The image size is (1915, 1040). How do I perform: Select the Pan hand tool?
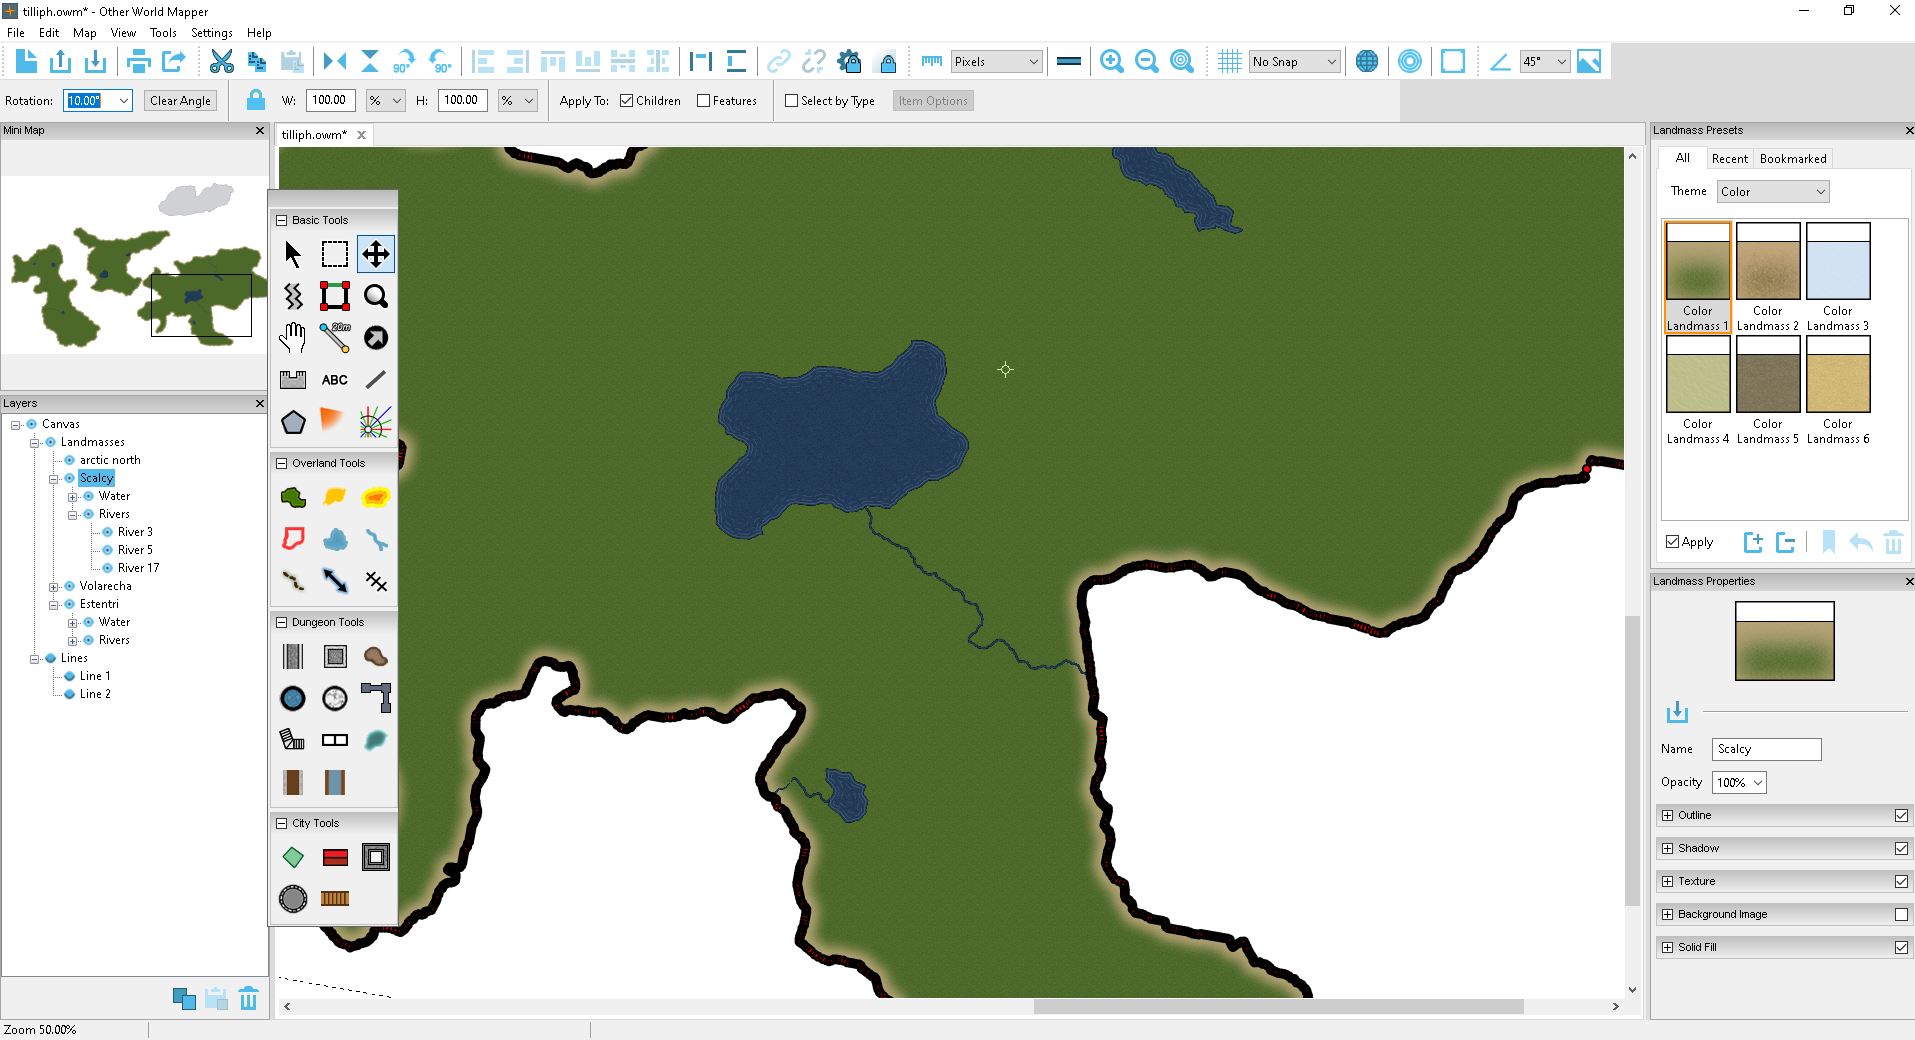[292, 338]
